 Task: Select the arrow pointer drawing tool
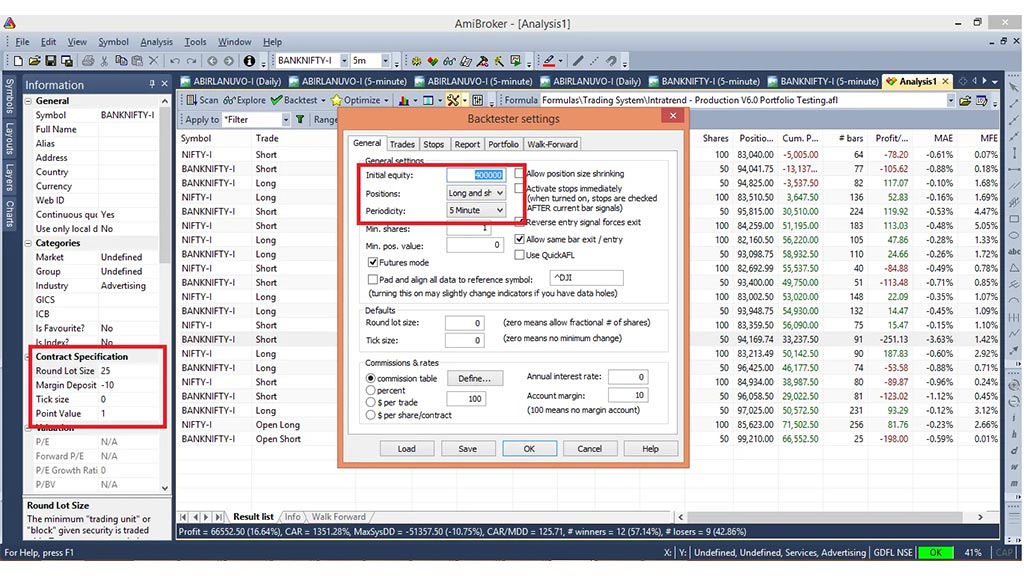click(x=1014, y=88)
